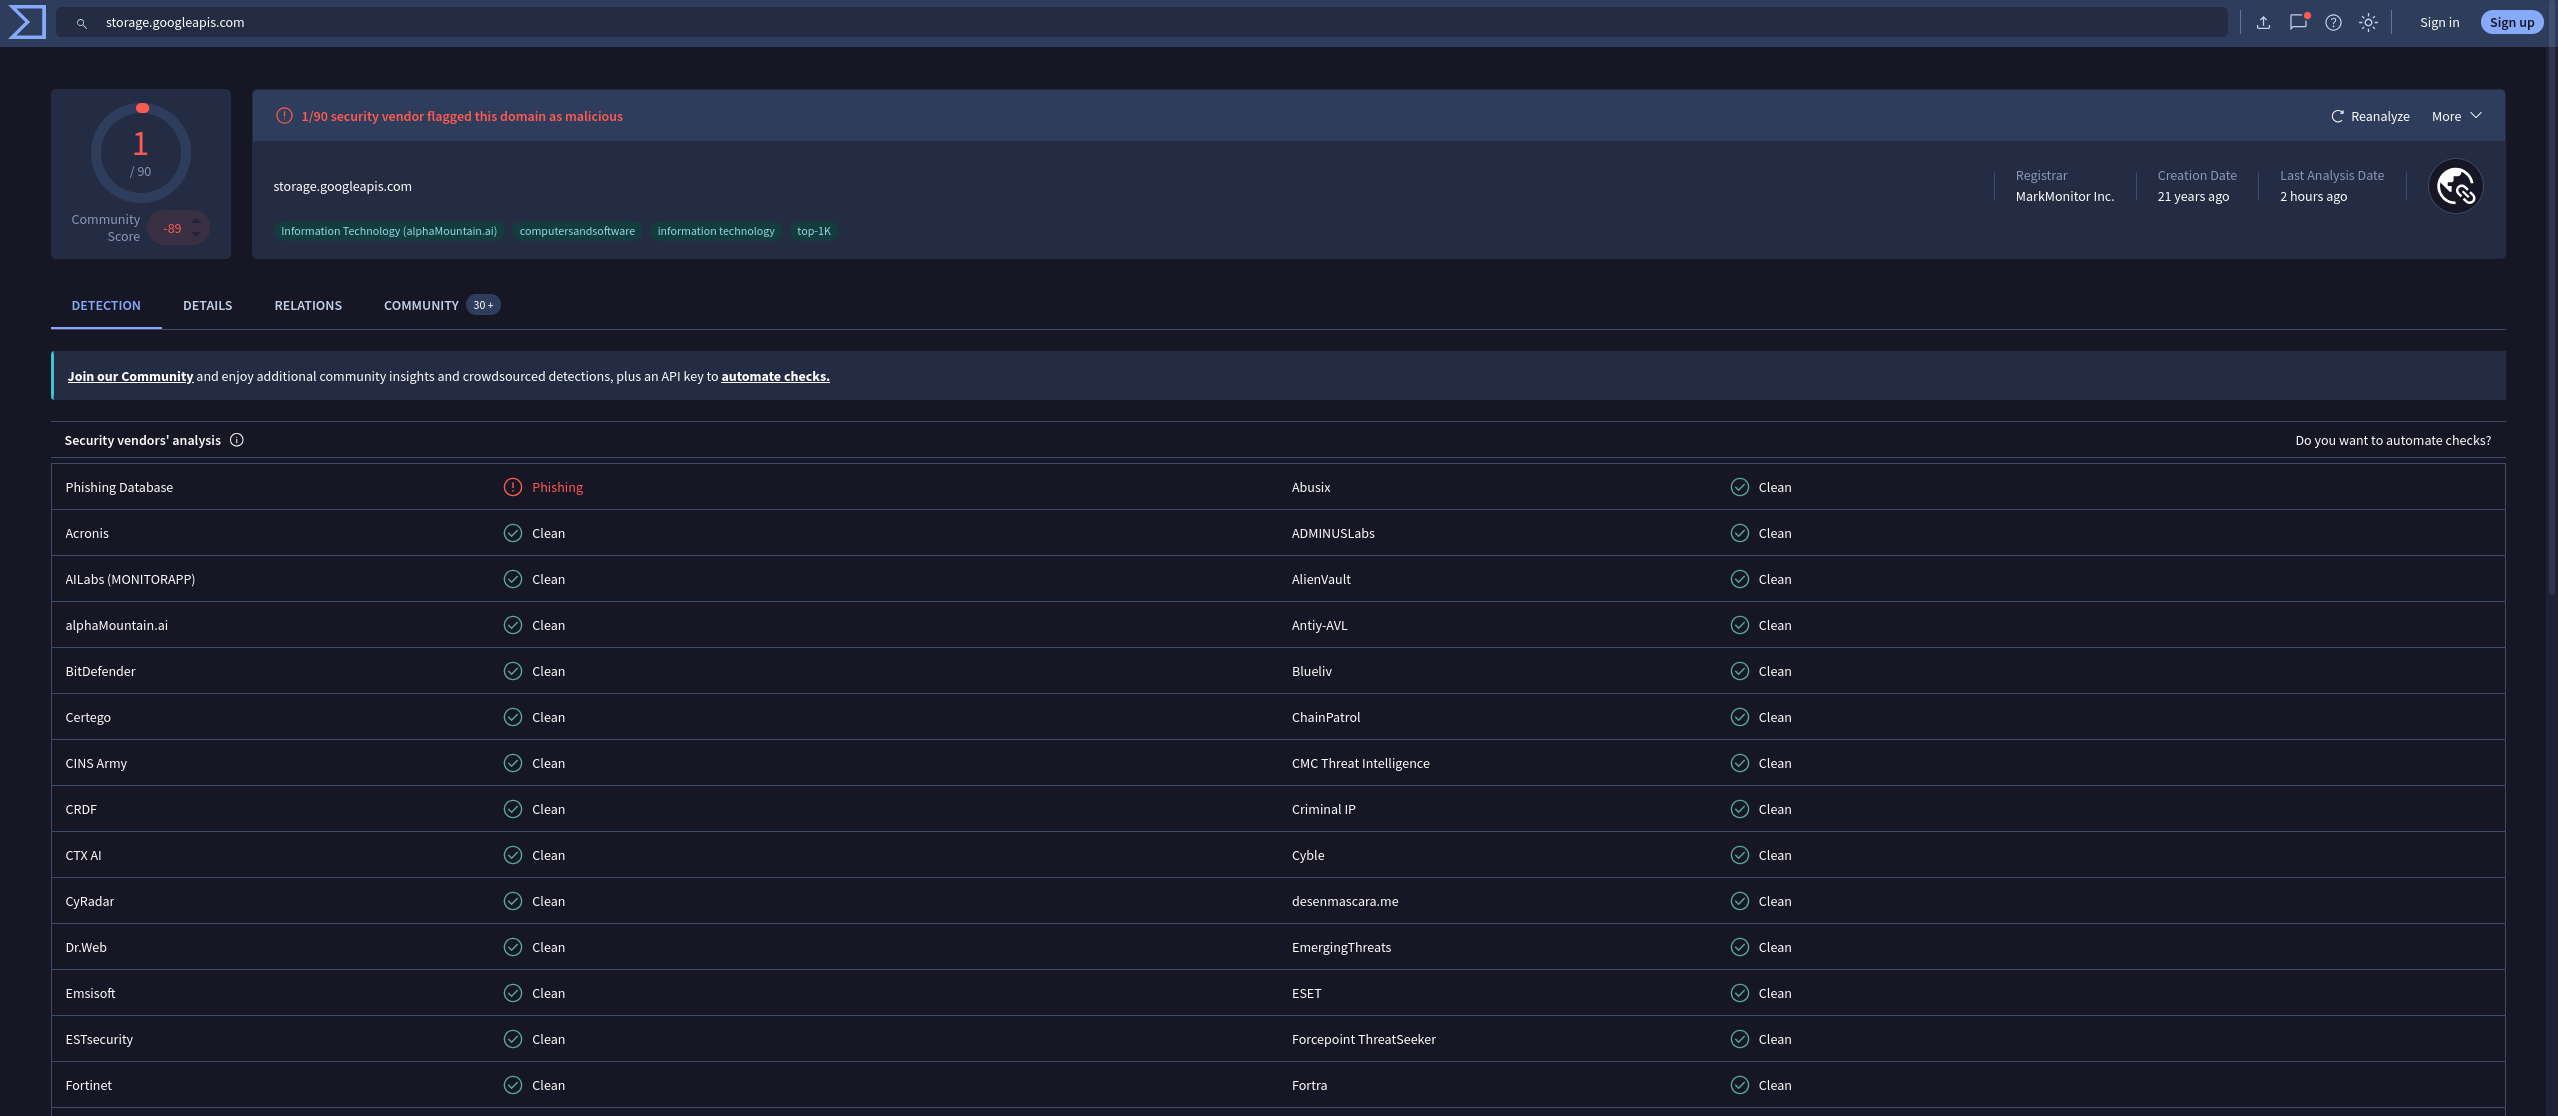
Task: Click the red Phishing alert icon
Action: tap(513, 487)
